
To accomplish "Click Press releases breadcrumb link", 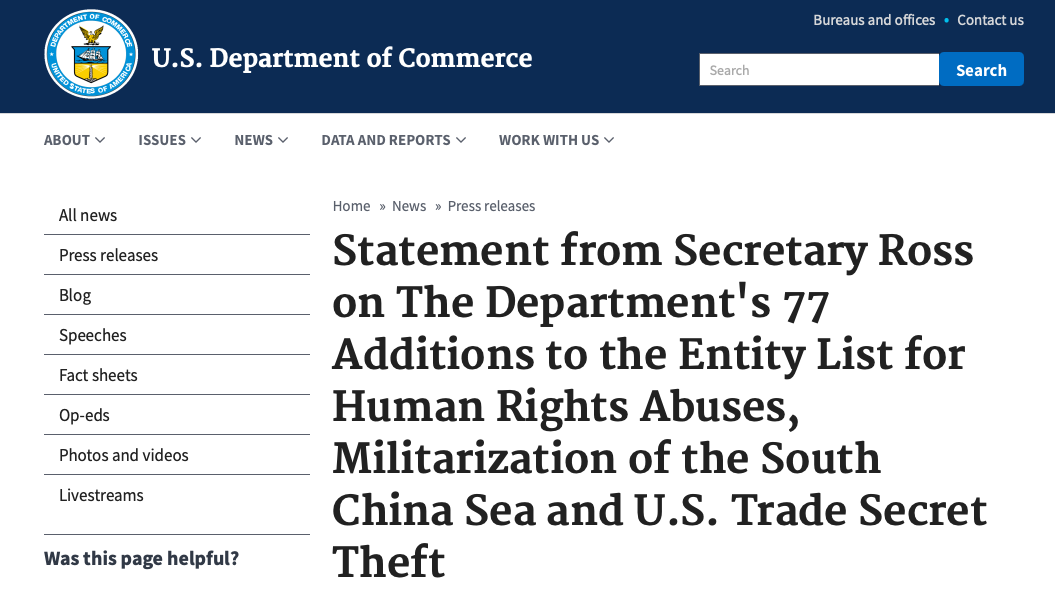I will (x=491, y=206).
